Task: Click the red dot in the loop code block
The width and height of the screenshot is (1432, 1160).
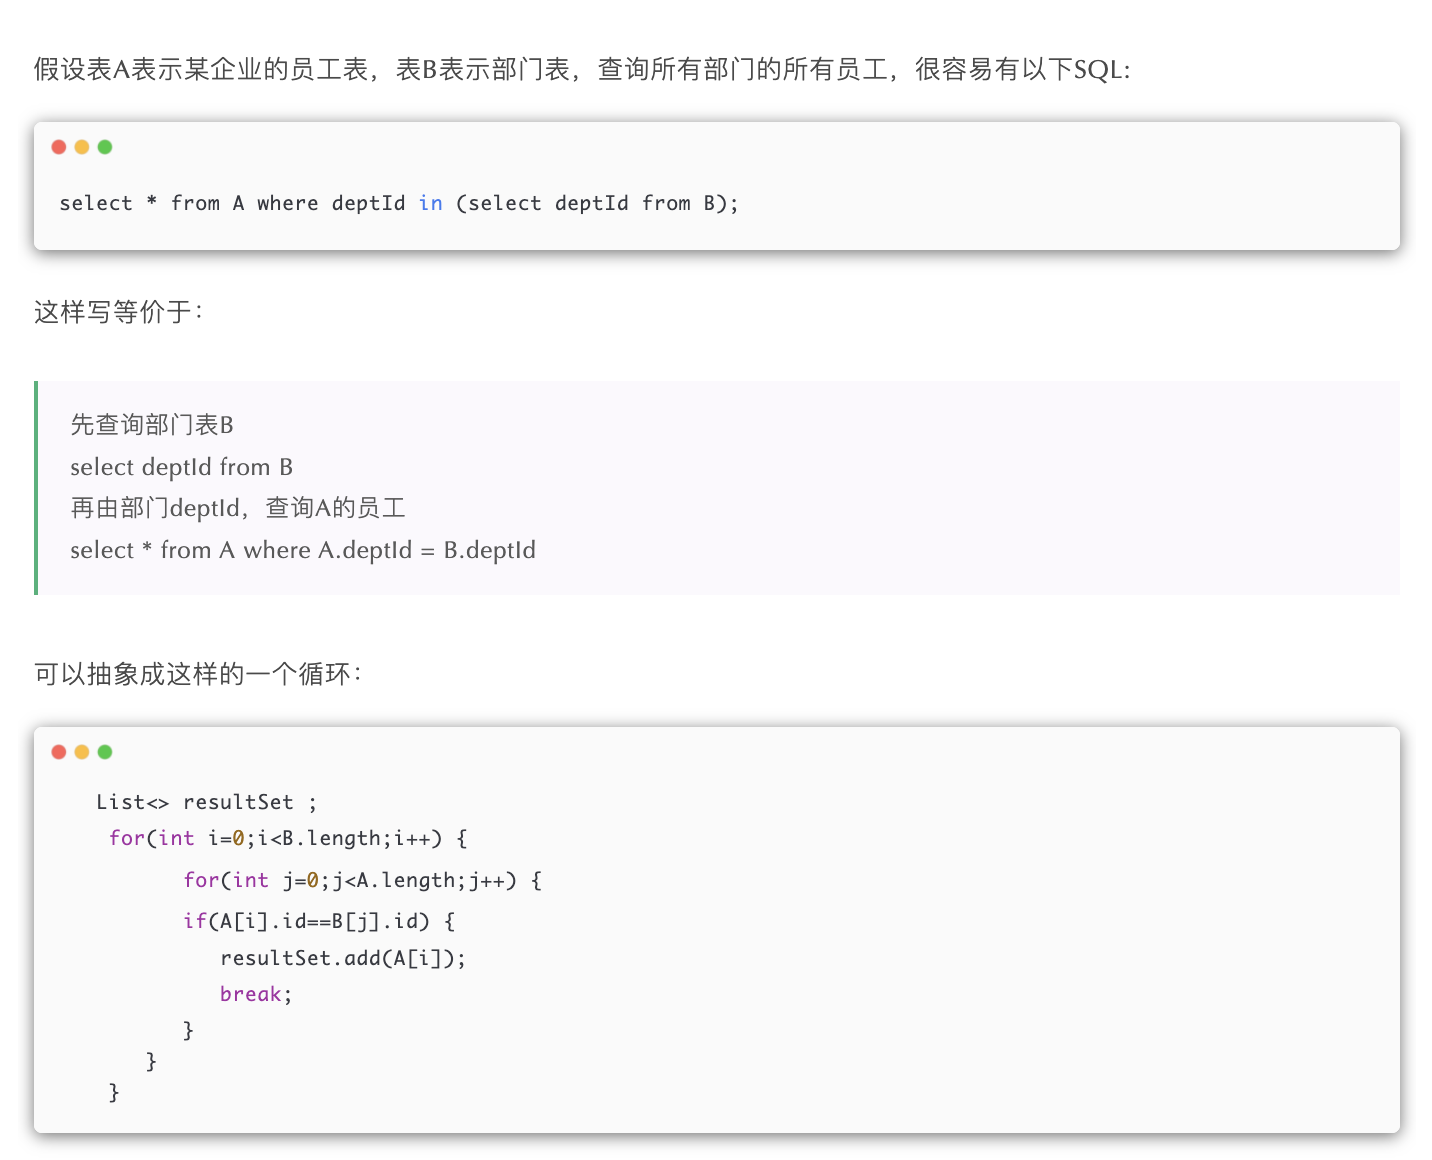Action: point(59,752)
